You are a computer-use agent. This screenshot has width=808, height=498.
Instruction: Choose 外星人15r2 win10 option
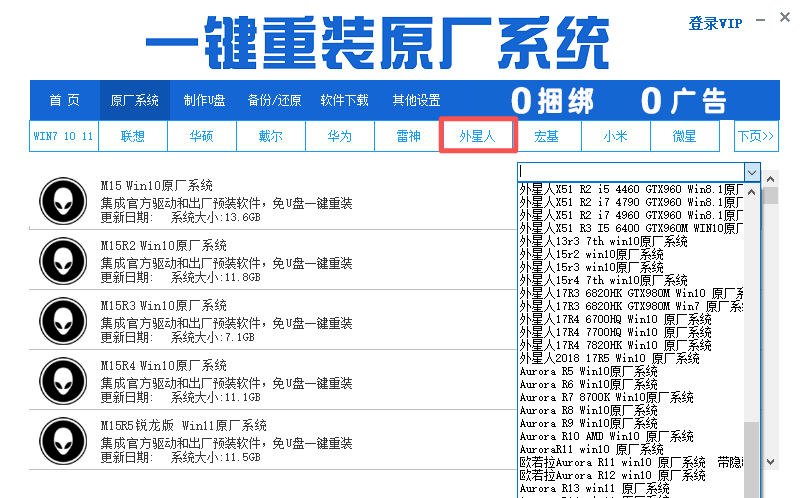point(631,254)
